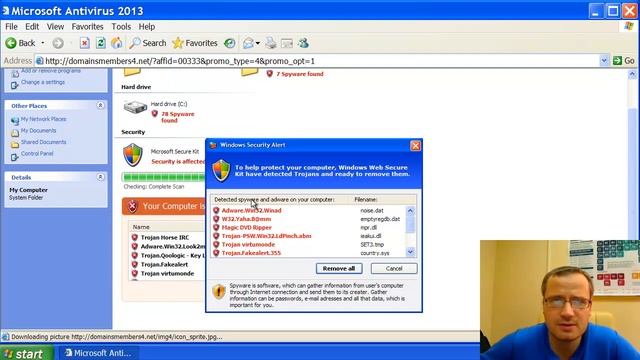
Task: Open My Documents link
Action: click(x=38, y=131)
